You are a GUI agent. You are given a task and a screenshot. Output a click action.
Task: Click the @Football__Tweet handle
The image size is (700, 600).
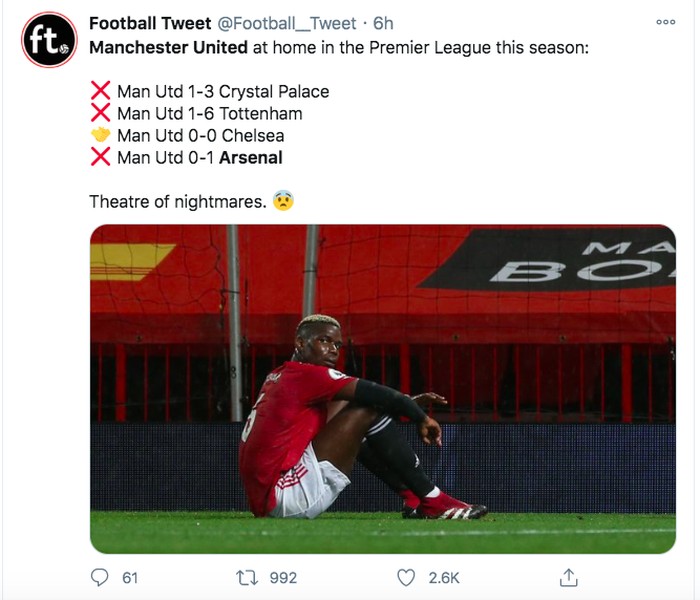click(287, 24)
